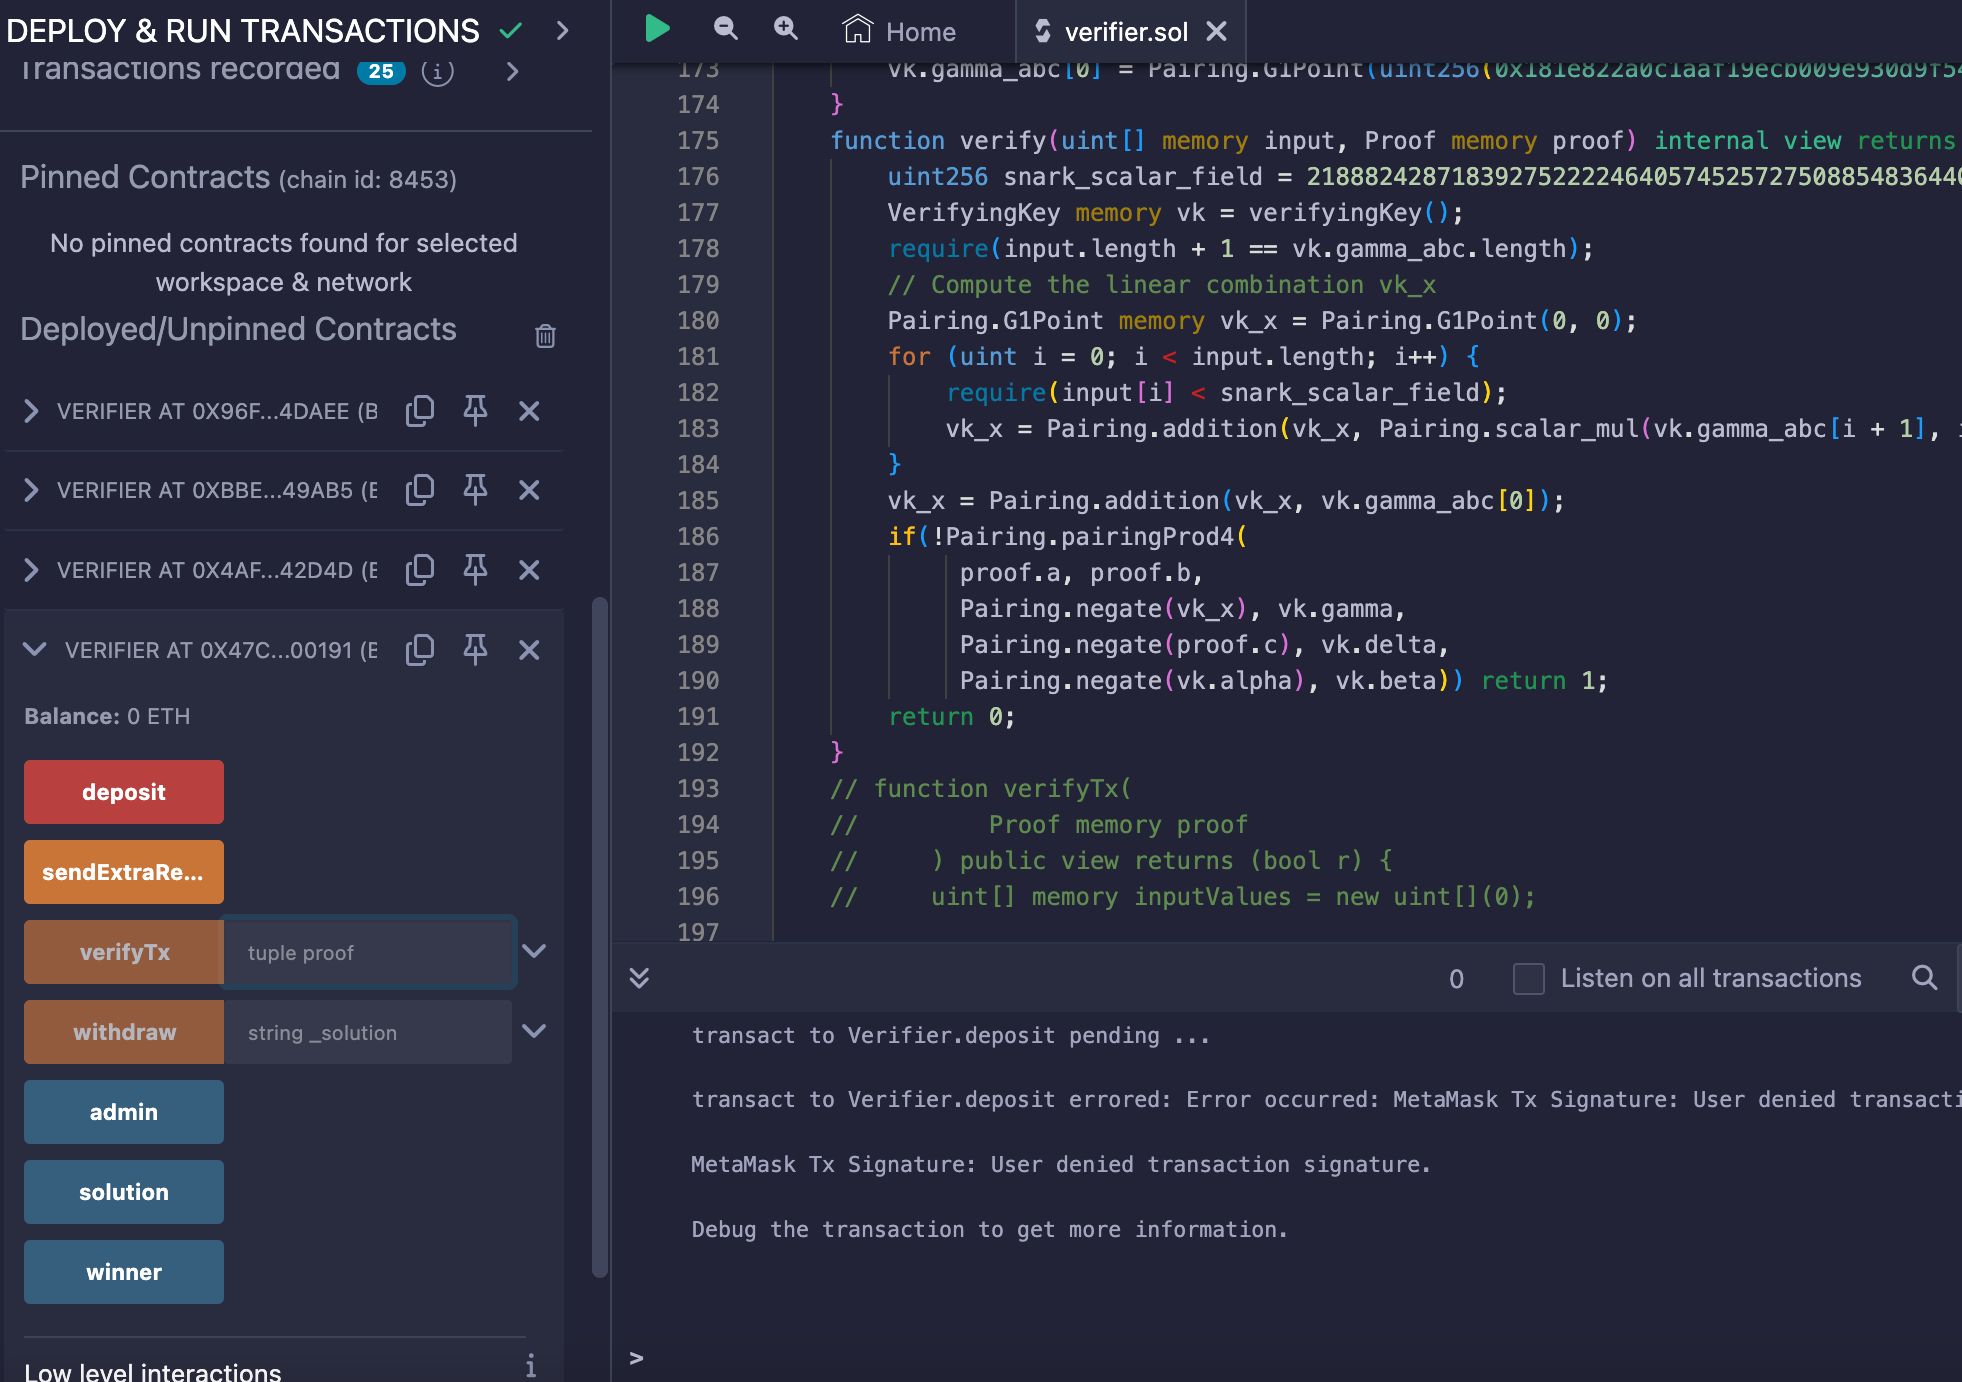The image size is (1962, 1382).
Task: Copy address of VERIFIER AT 0XBBE...49AB5
Action: 420,490
